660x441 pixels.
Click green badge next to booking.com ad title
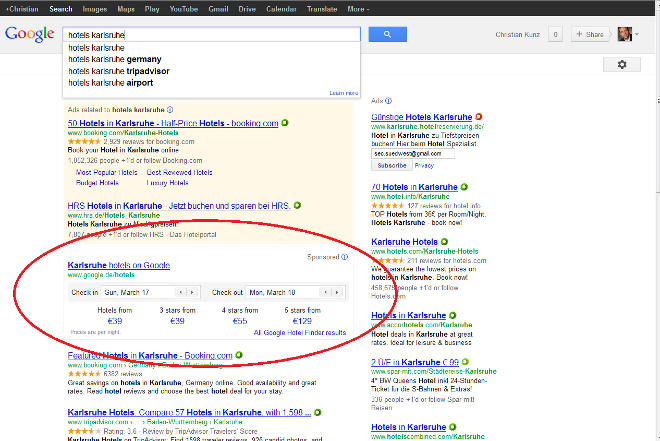(x=285, y=123)
